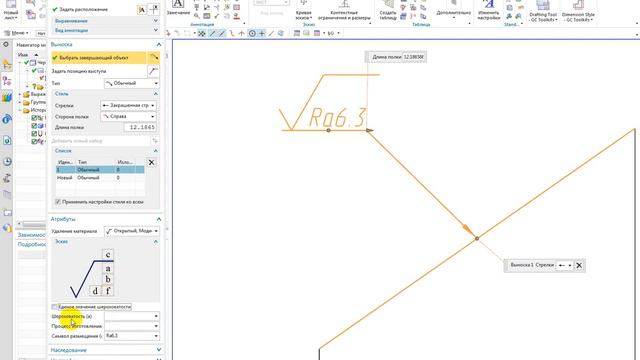The height and width of the screenshot is (360, 640).
Task: Open the HD3D info sidebar icon
Action: click(x=7, y=120)
